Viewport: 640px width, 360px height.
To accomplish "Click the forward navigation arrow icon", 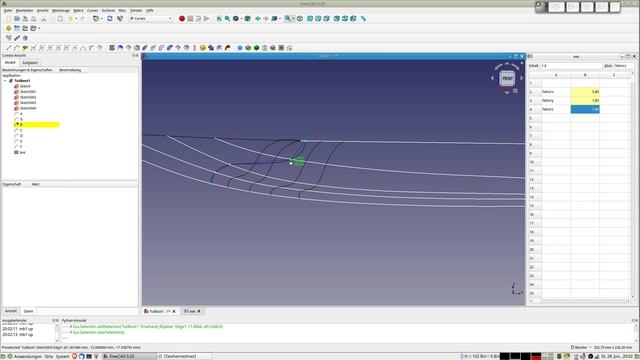I will point(266,18).
